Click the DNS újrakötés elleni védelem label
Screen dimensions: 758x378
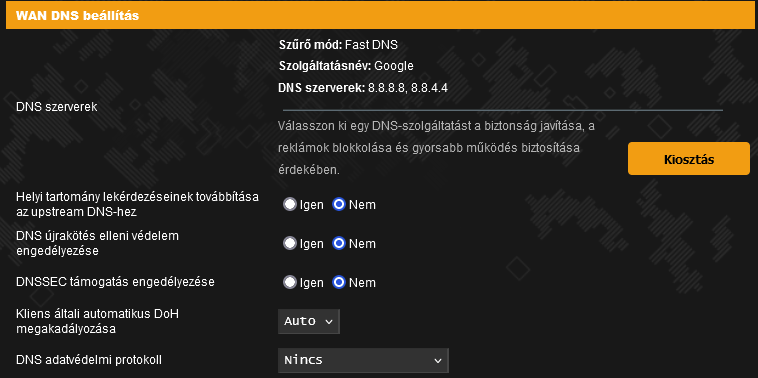coord(98,244)
